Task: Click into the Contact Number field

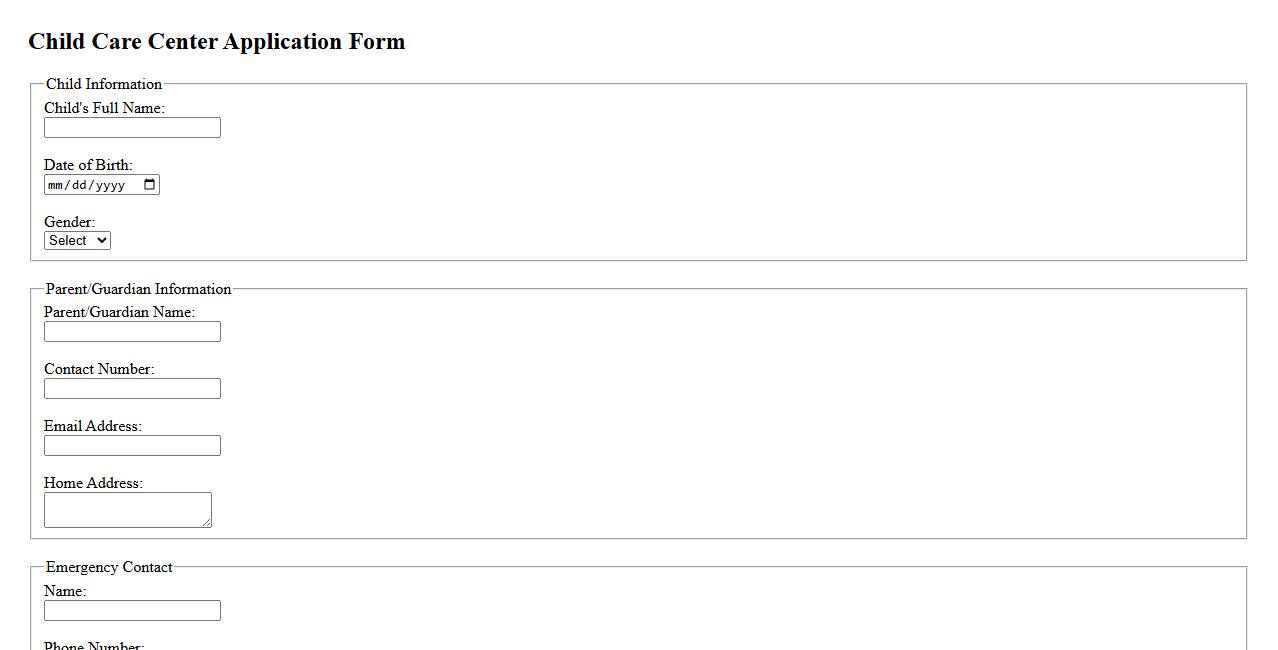Action: [x=132, y=389]
